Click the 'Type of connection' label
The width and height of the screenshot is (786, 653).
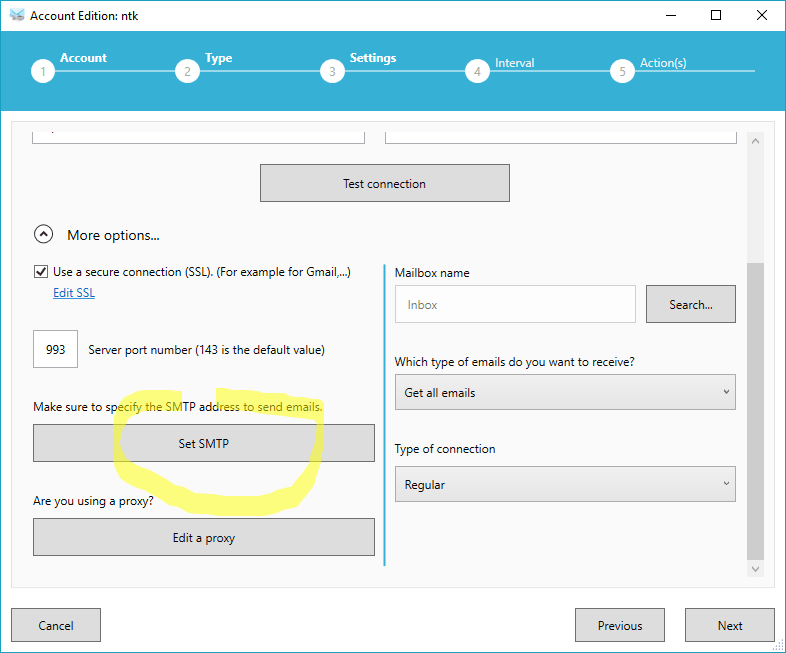point(445,449)
